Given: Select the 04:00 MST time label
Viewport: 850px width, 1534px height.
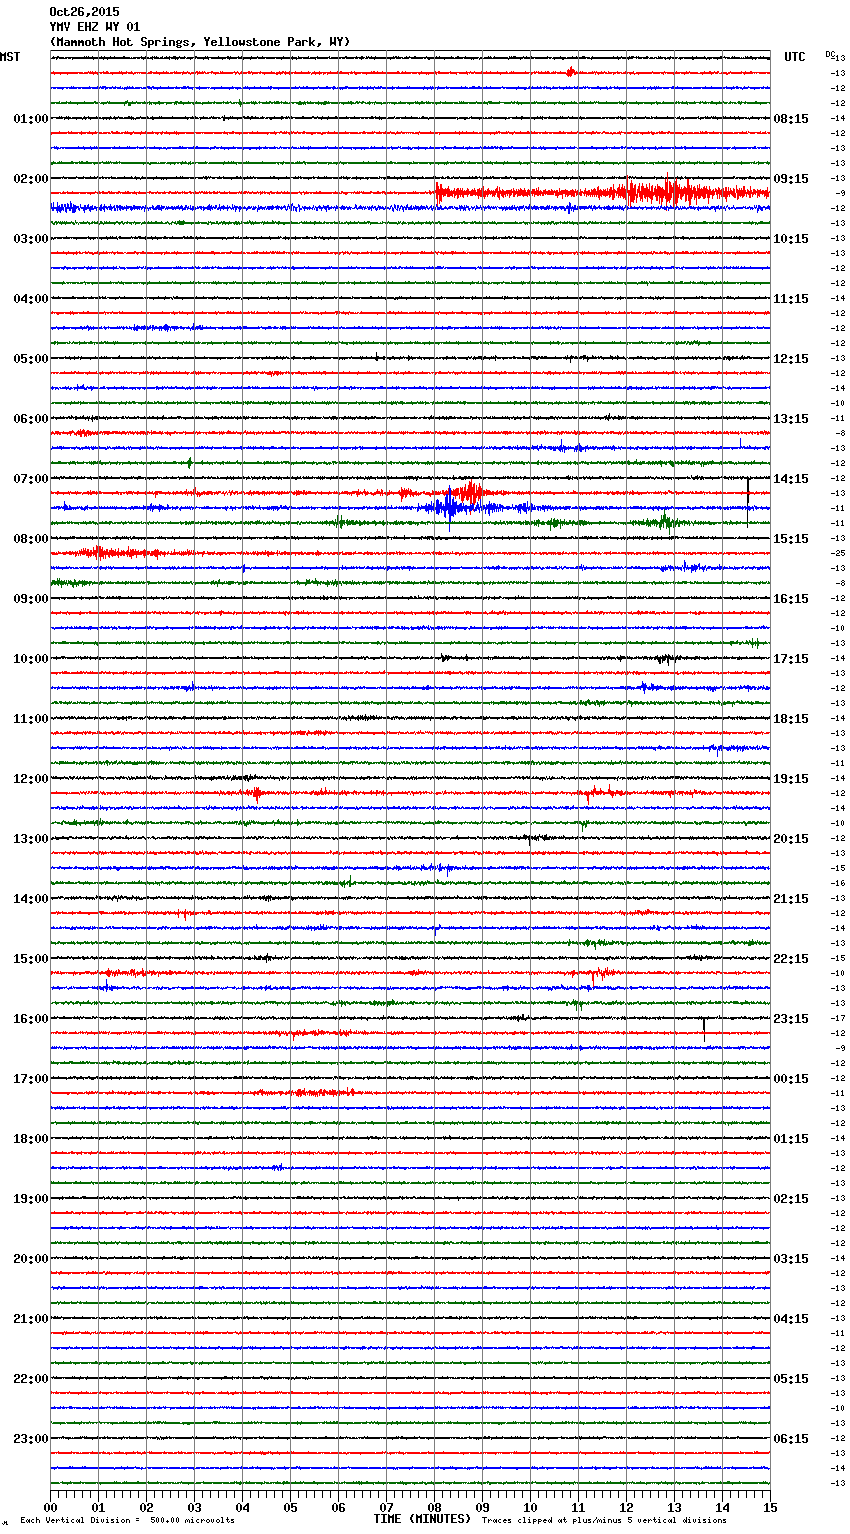Looking at the screenshot, I should [x=30, y=298].
